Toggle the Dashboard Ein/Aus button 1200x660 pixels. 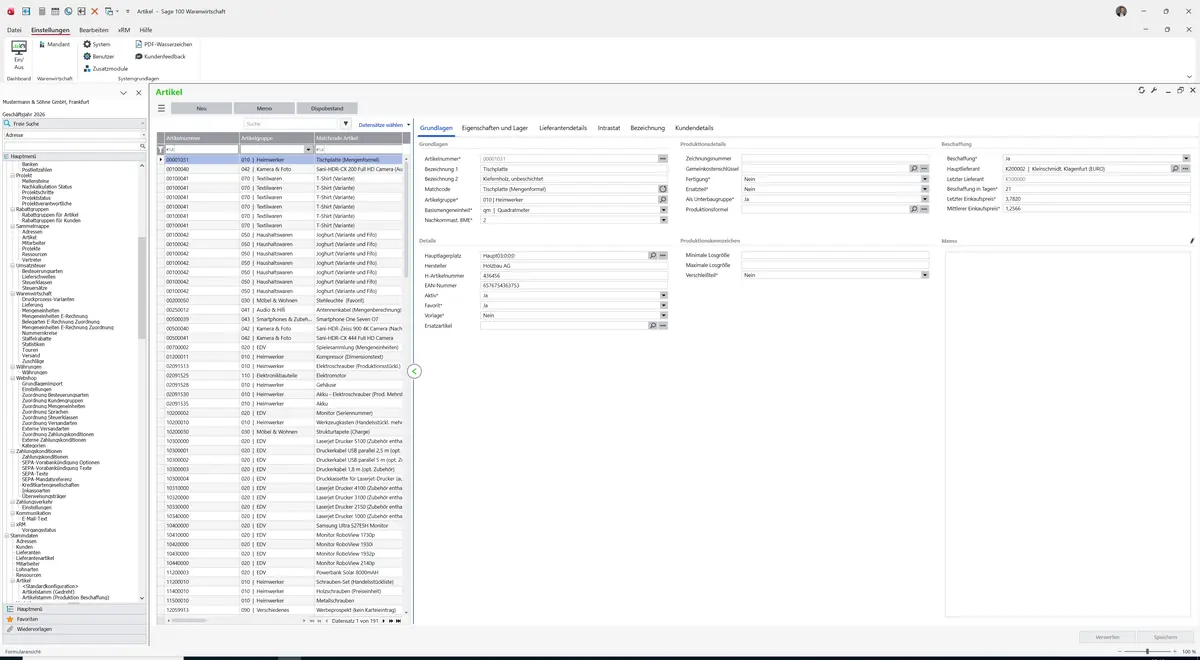coord(19,54)
